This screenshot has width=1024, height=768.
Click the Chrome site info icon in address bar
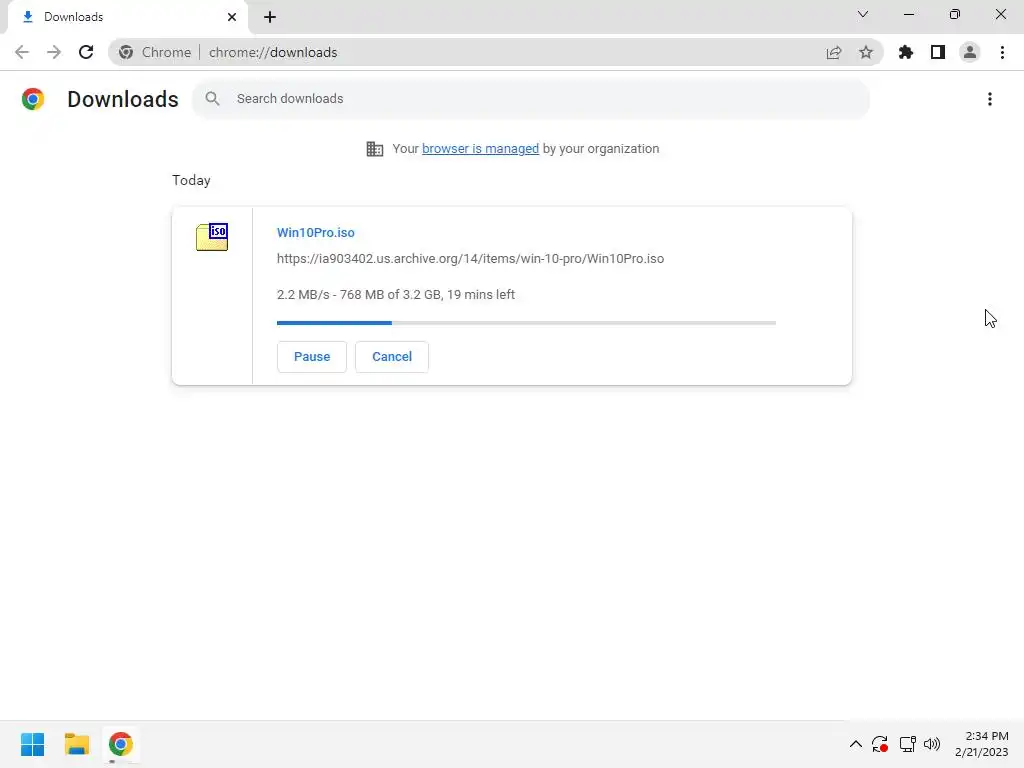[x=126, y=52]
